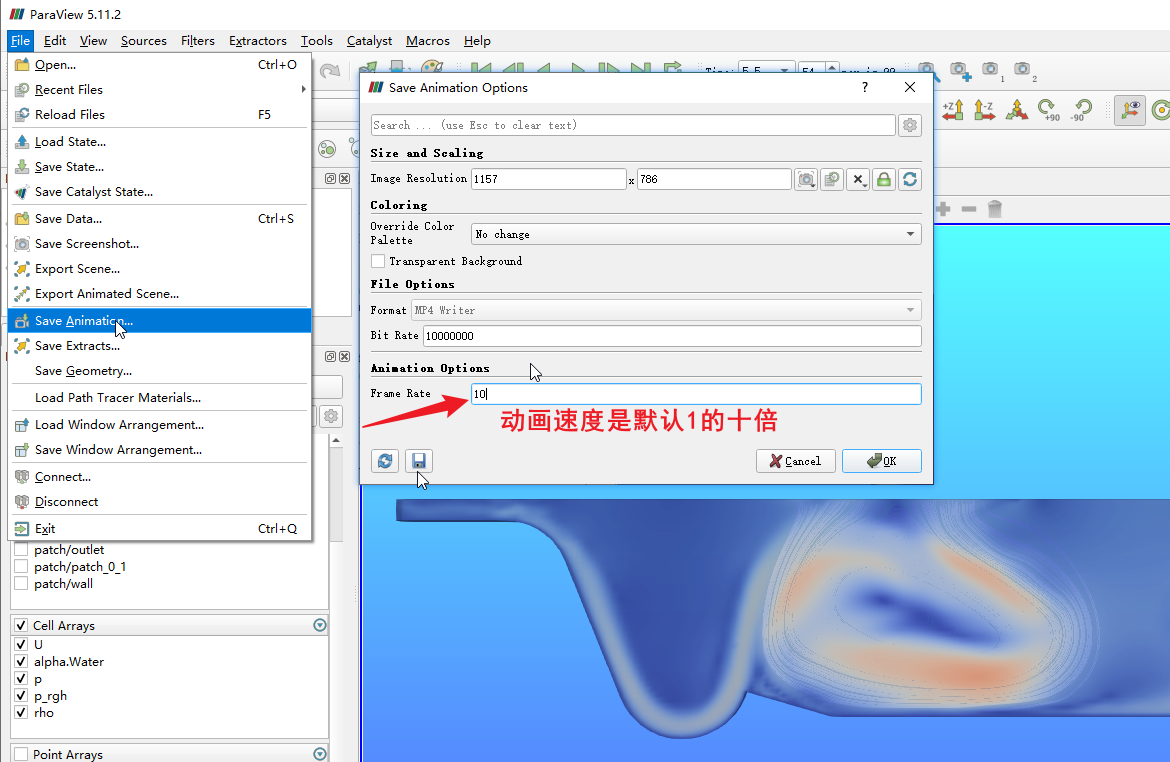
Task: Toggle Point Arrays header checkbox
Action: 21,754
